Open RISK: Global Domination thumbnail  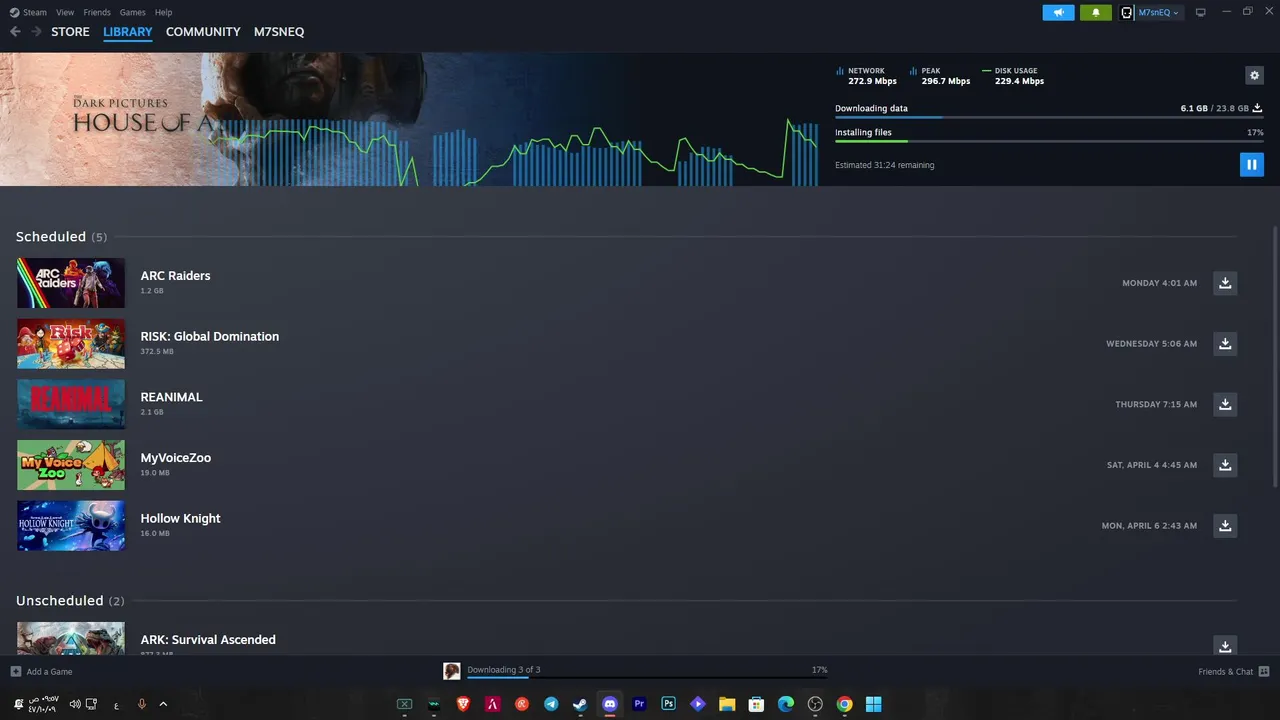(x=71, y=344)
